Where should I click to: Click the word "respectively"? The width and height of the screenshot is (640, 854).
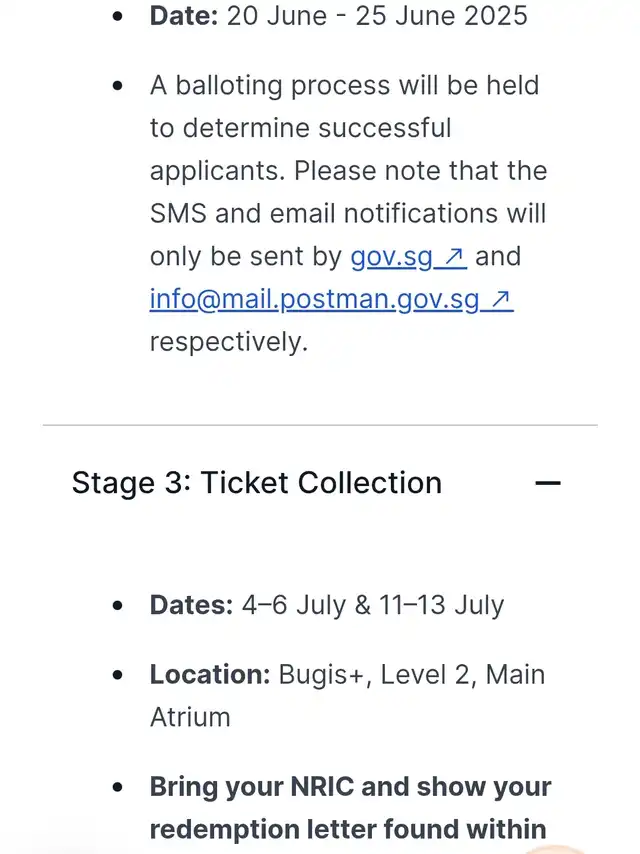point(229,342)
